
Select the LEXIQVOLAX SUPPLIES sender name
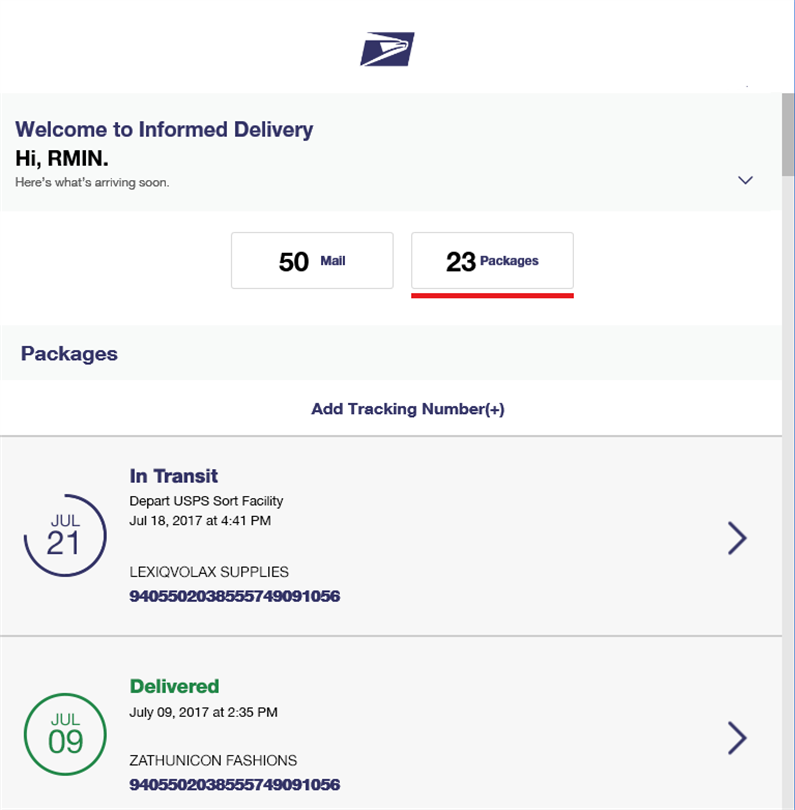pos(209,572)
